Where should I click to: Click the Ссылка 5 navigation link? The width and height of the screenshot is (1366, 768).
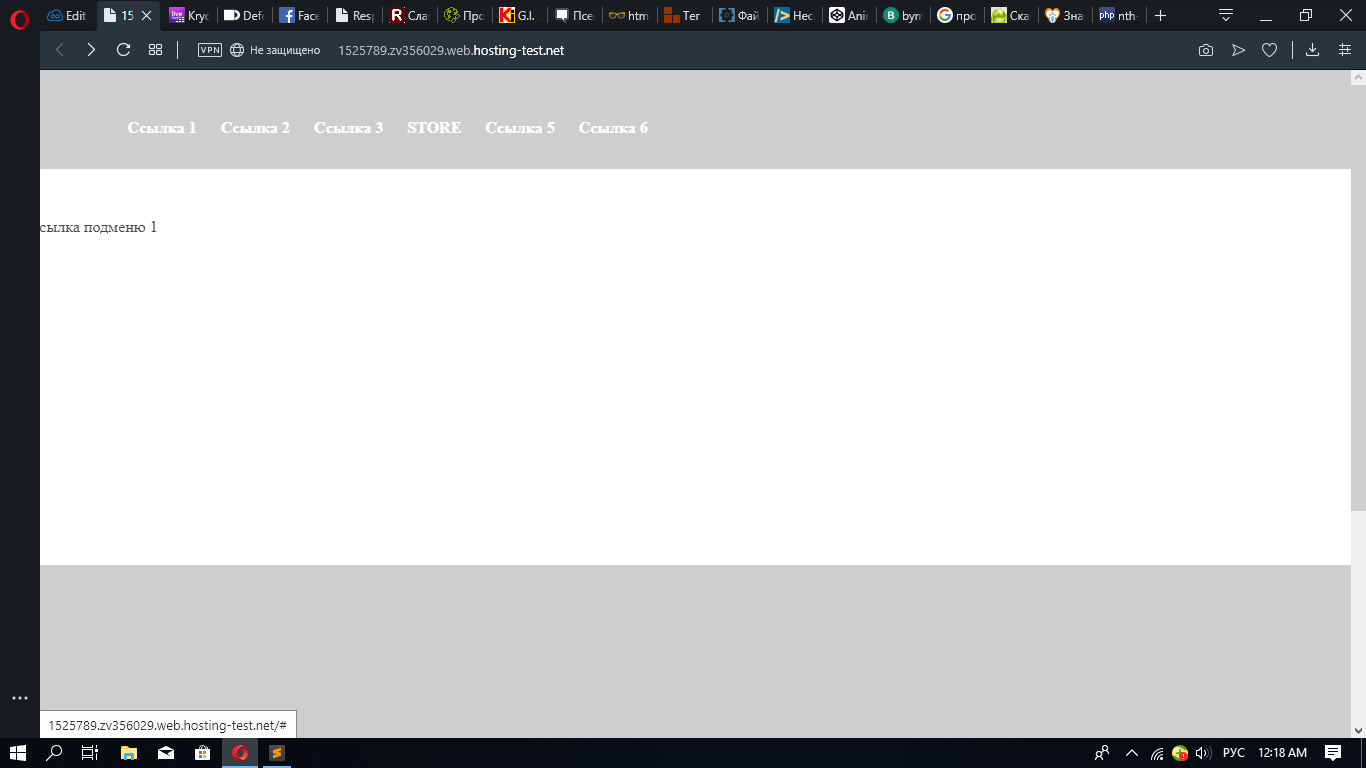pyautogui.click(x=520, y=128)
